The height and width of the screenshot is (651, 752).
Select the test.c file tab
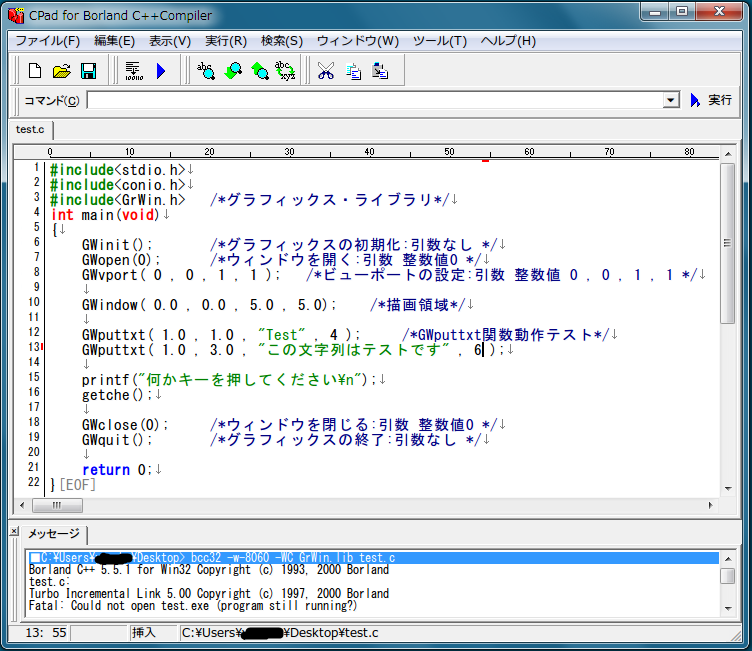[30, 130]
